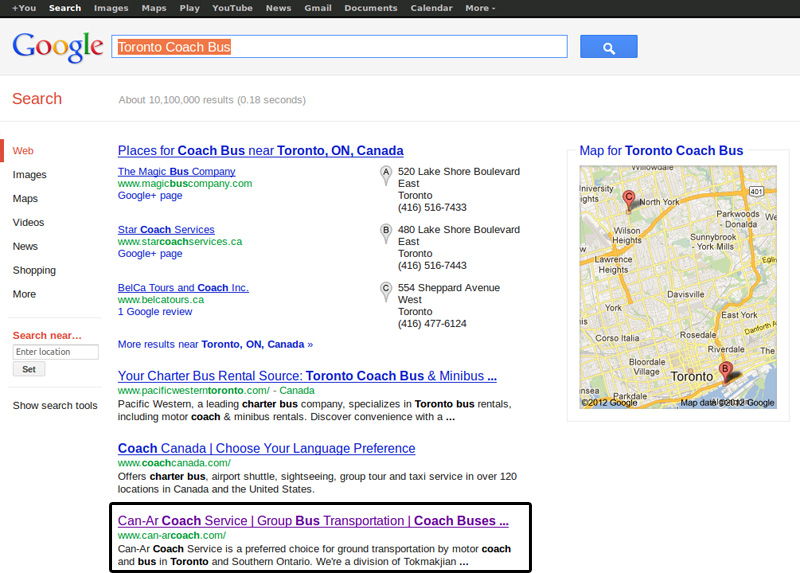The image size is (800, 573).
Task: Click the Toronto Coach Bus search field
Action: [x=339, y=46]
